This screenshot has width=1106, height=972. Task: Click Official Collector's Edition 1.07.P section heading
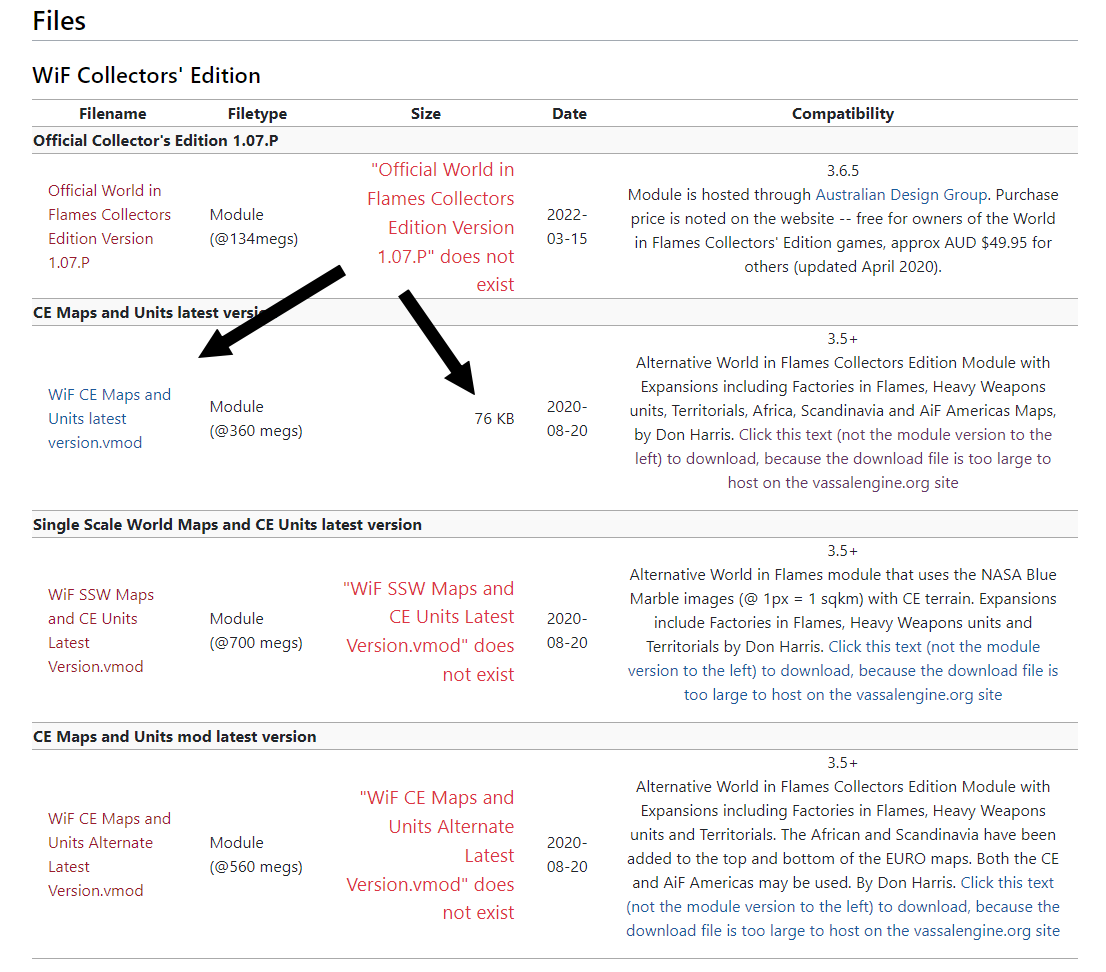pyautogui.click(x=156, y=140)
